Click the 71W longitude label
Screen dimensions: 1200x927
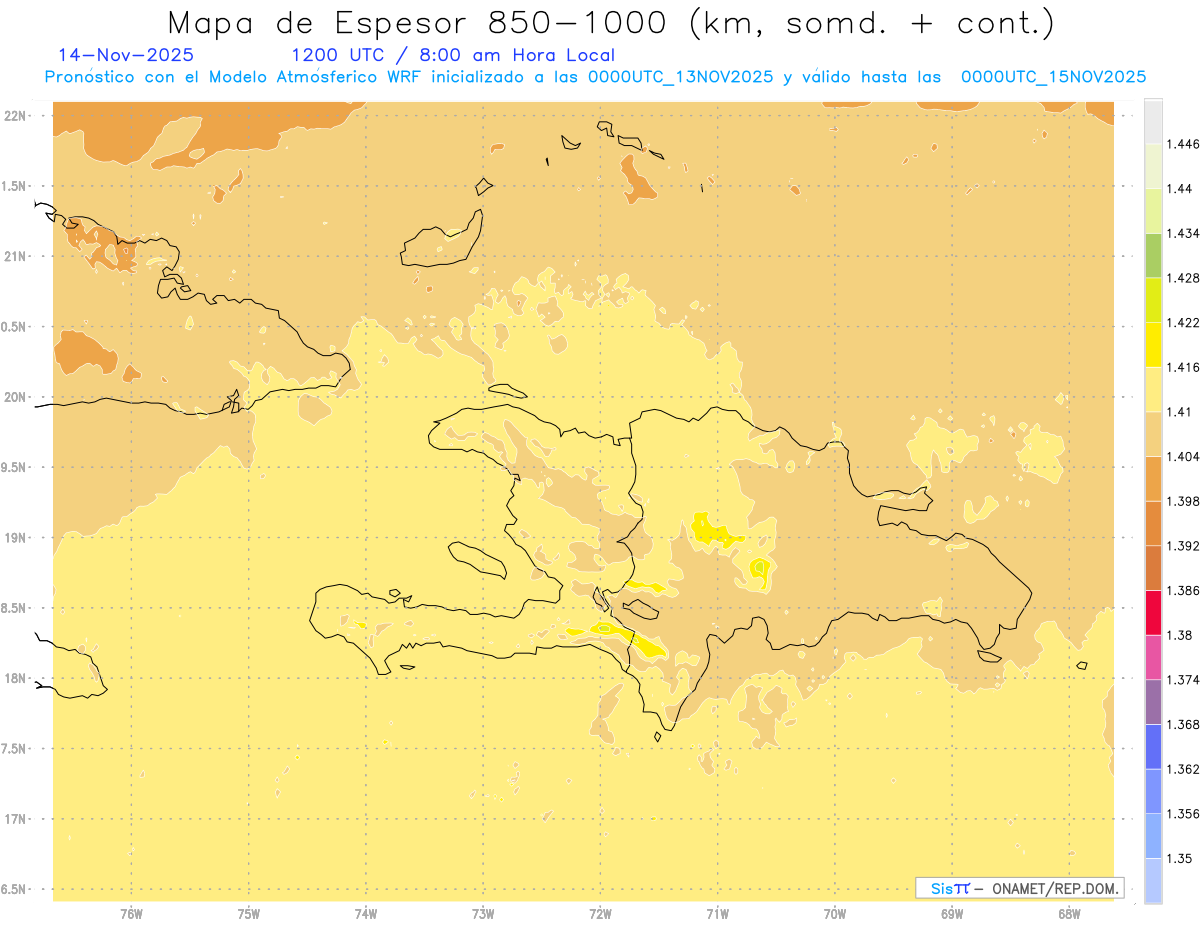(x=717, y=914)
